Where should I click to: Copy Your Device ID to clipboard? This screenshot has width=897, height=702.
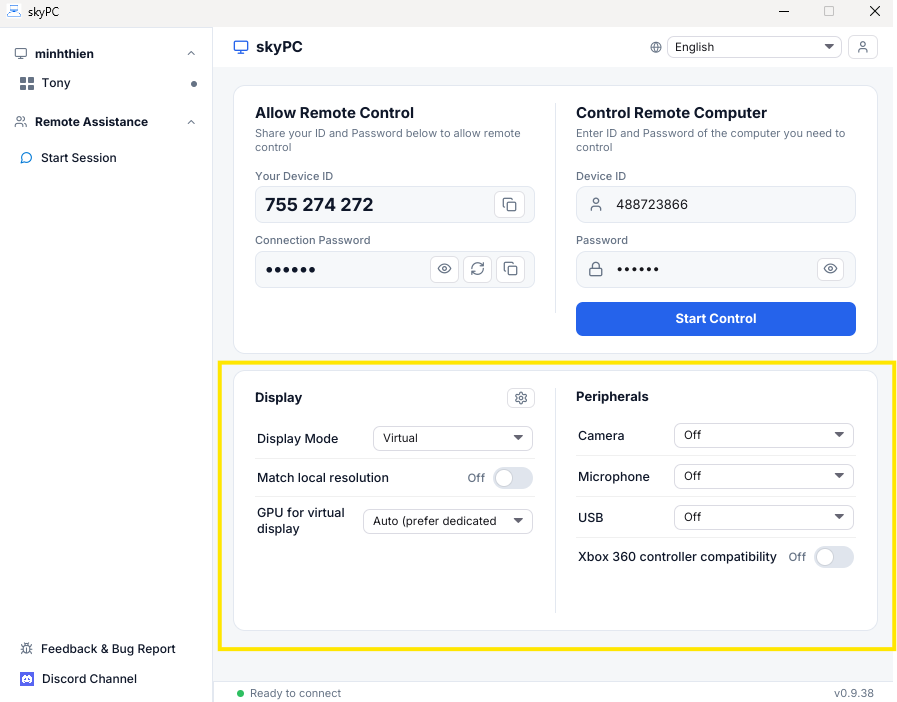click(x=509, y=204)
